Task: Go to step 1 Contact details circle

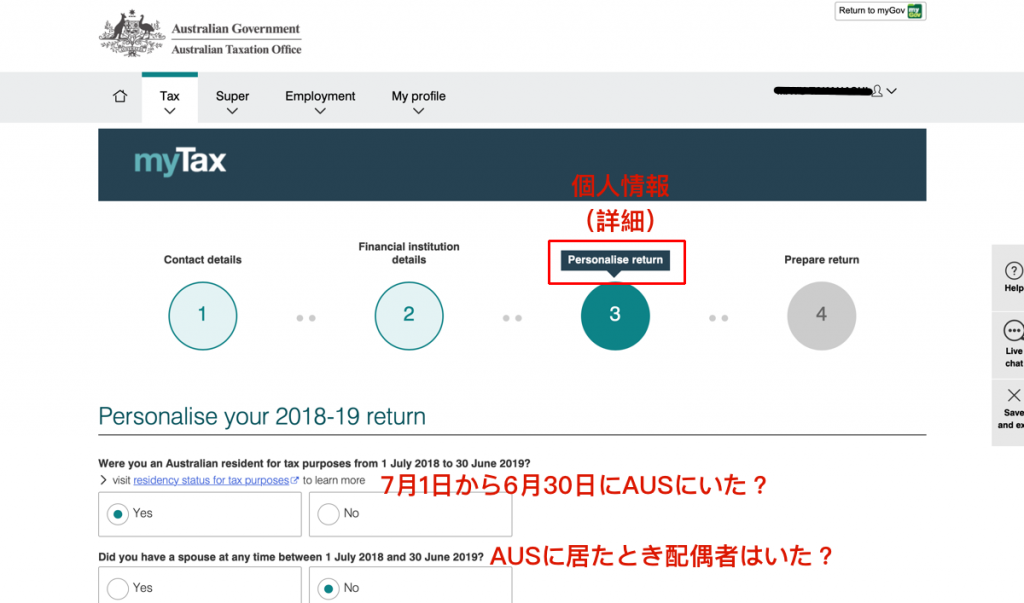Action: coord(202,316)
